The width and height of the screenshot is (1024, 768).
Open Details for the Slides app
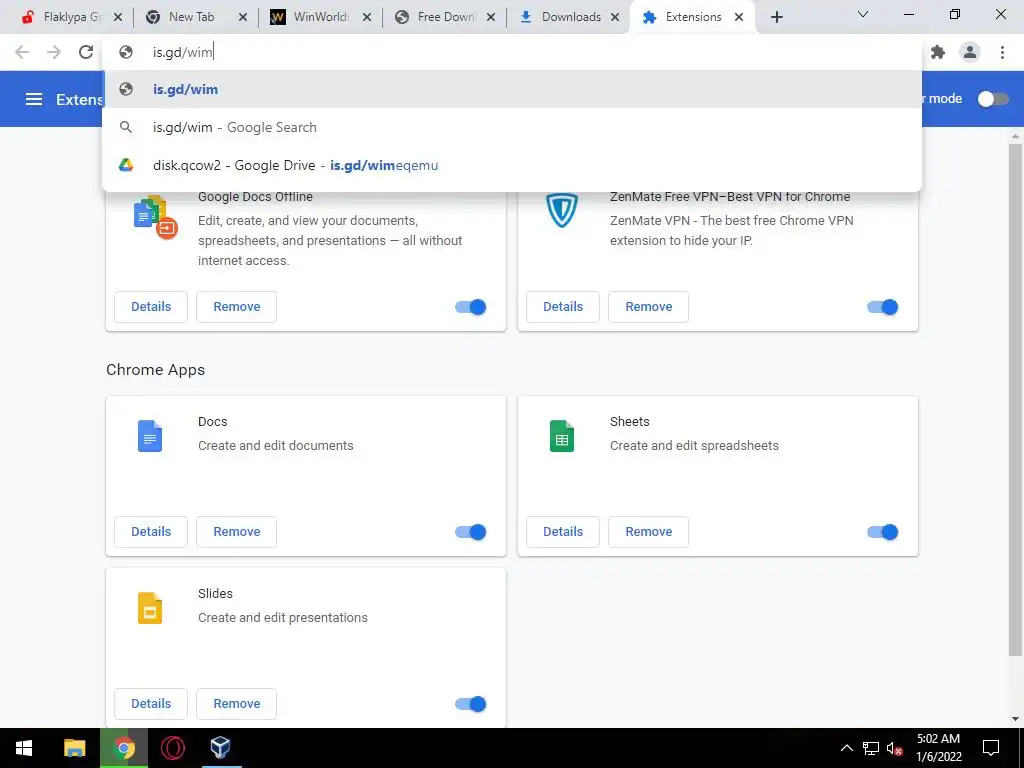[x=151, y=704]
